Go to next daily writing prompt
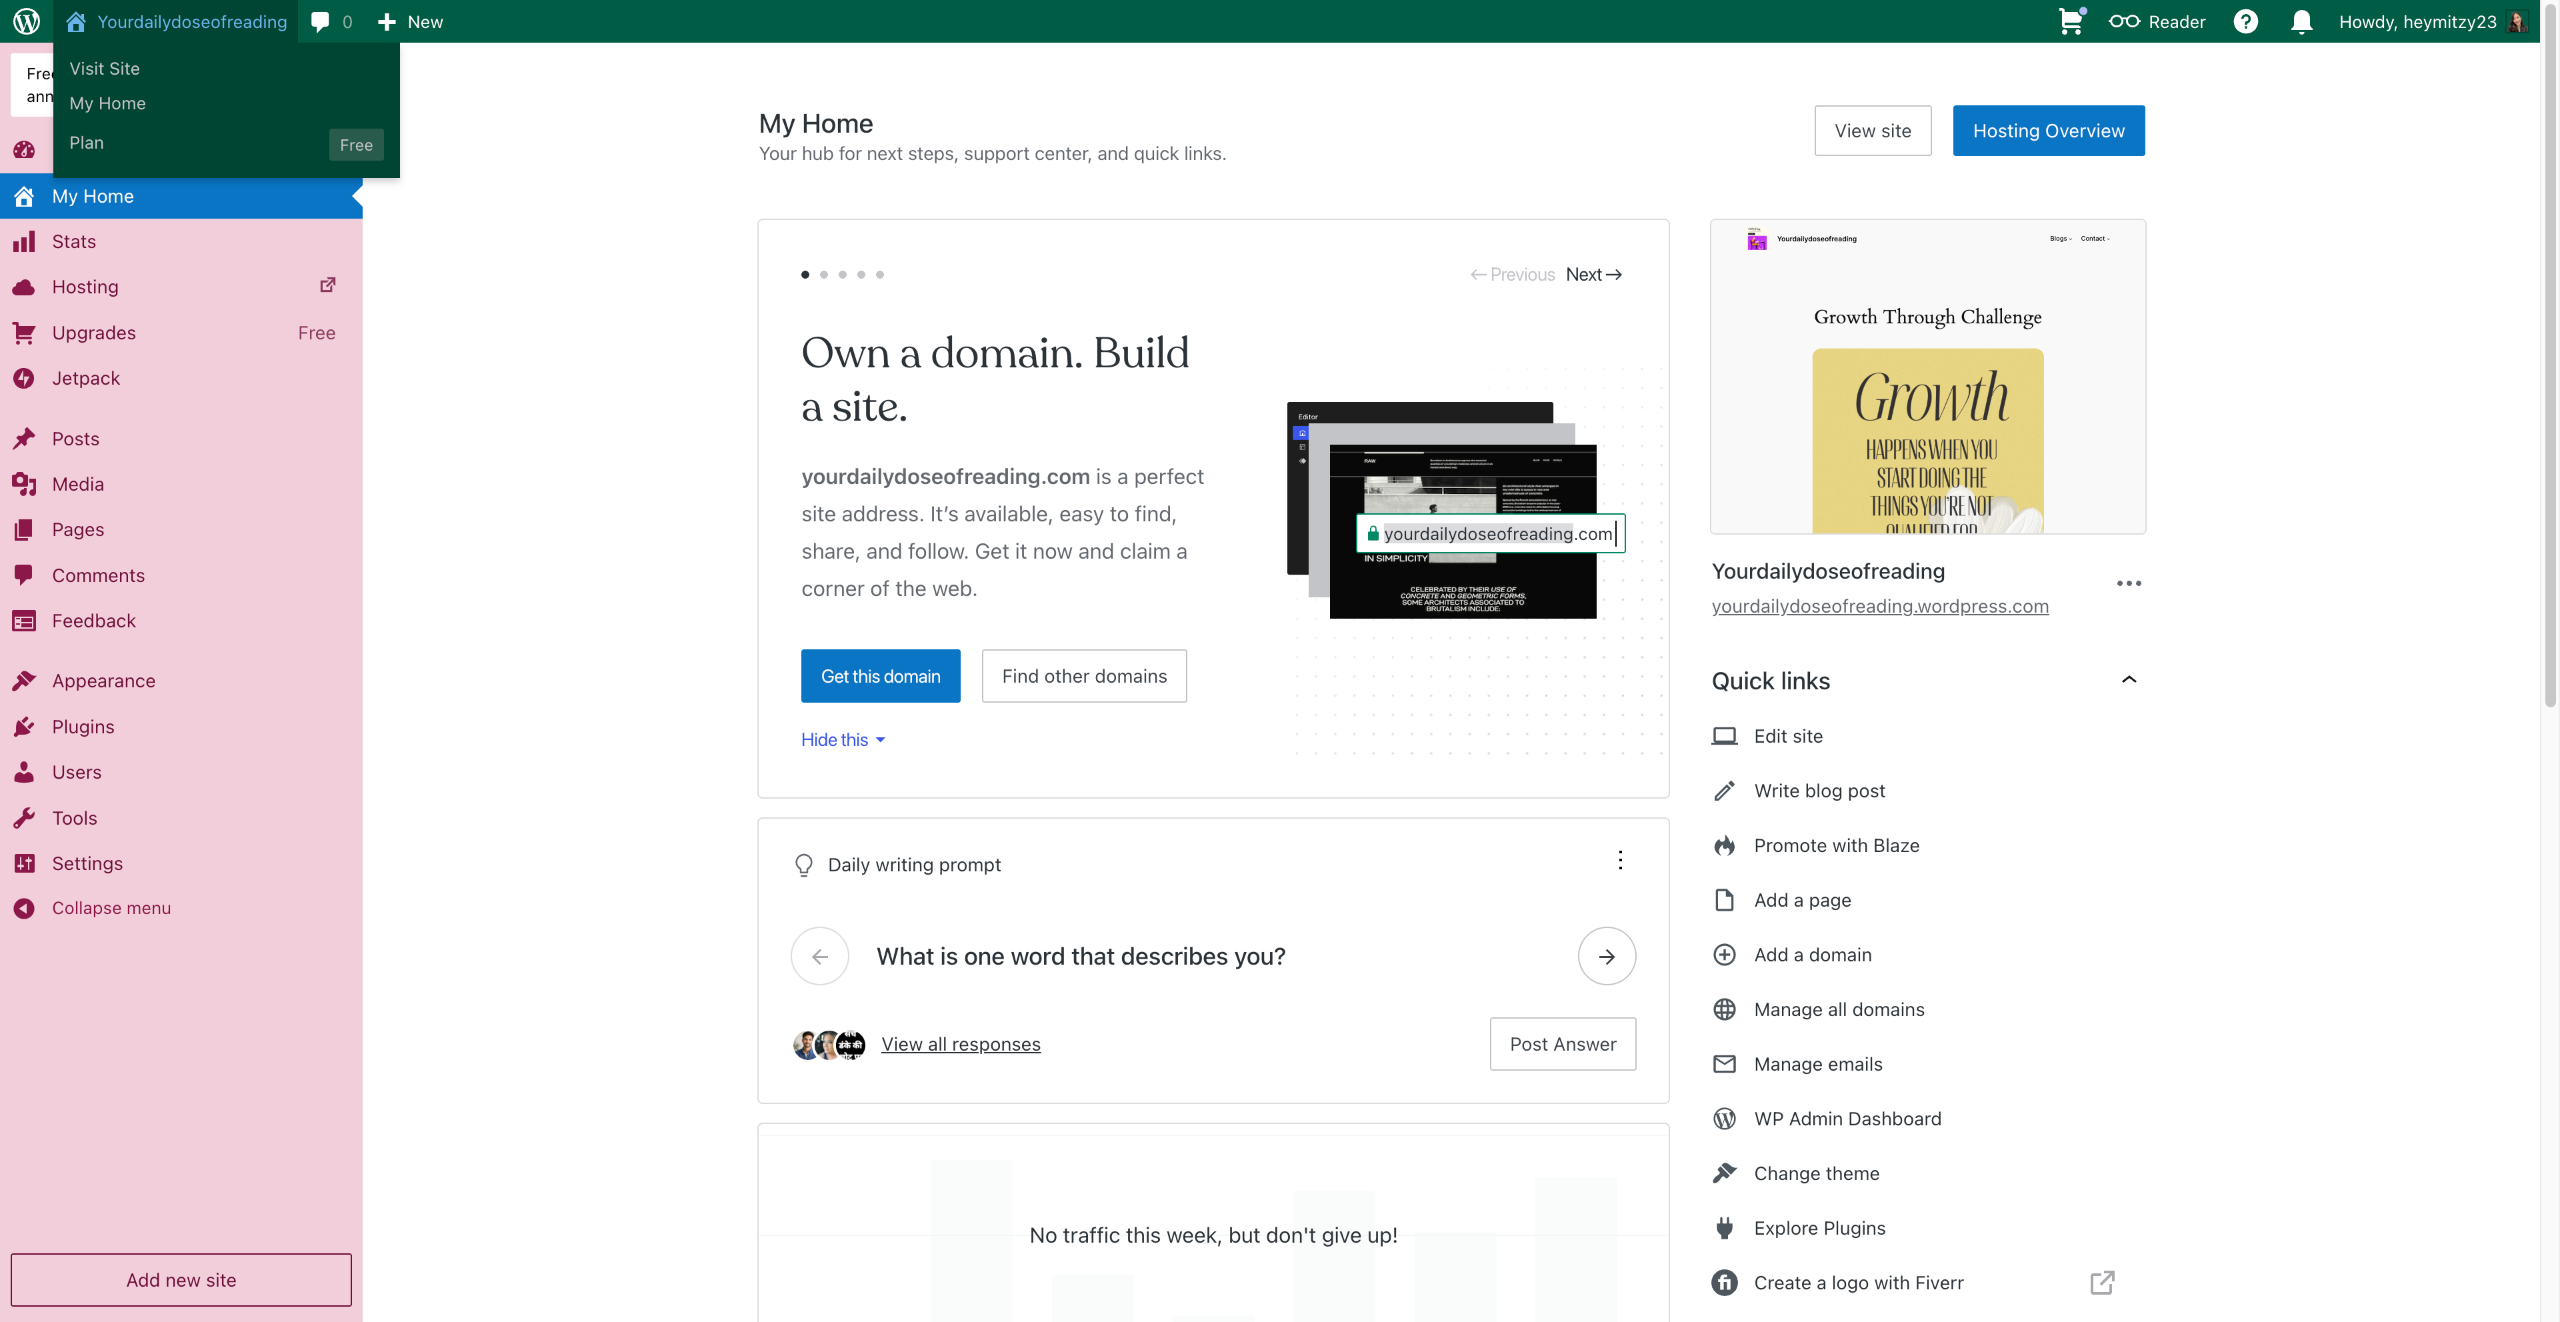This screenshot has width=2560, height=1322. [1606, 956]
